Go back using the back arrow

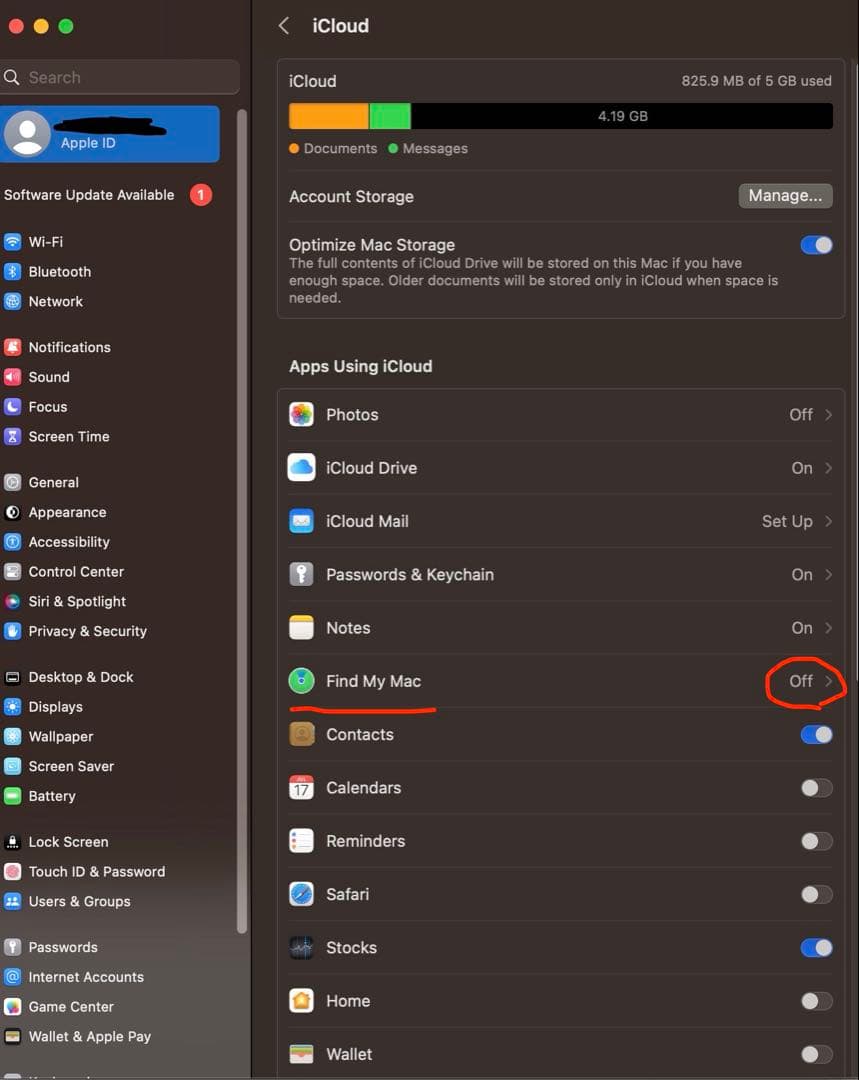click(x=284, y=26)
